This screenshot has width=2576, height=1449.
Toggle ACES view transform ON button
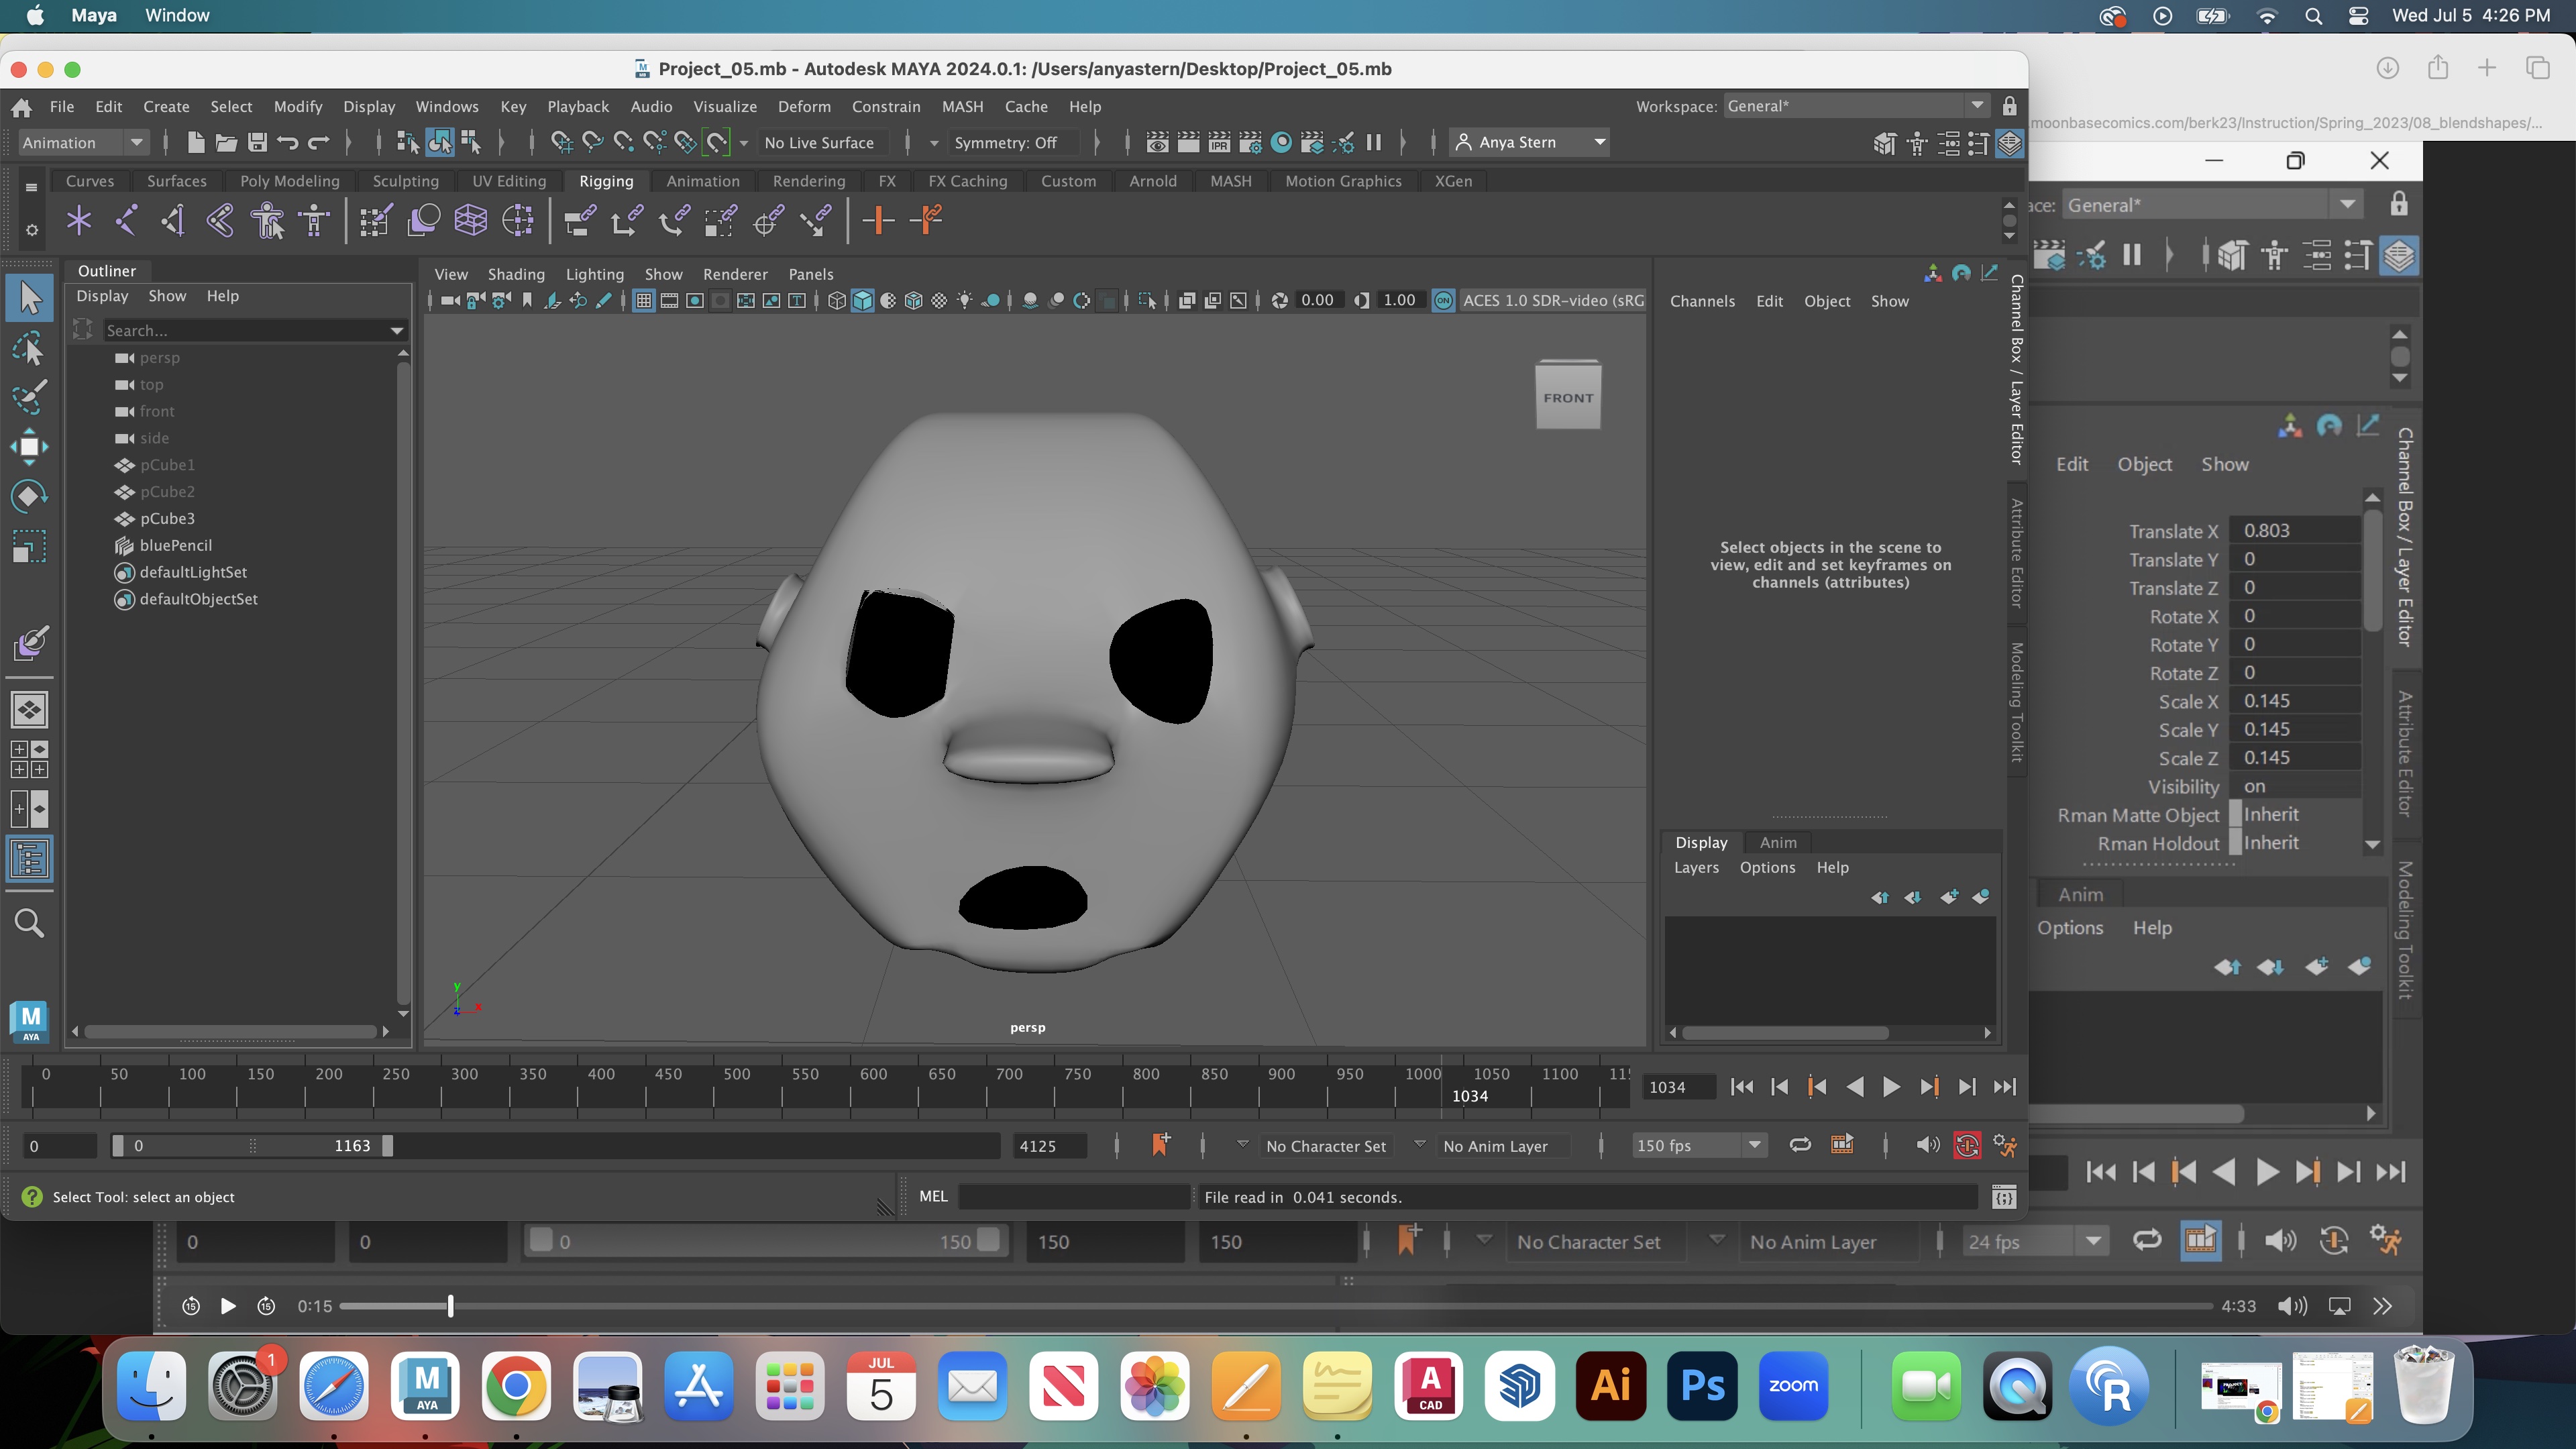pyautogui.click(x=1443, y=301)
